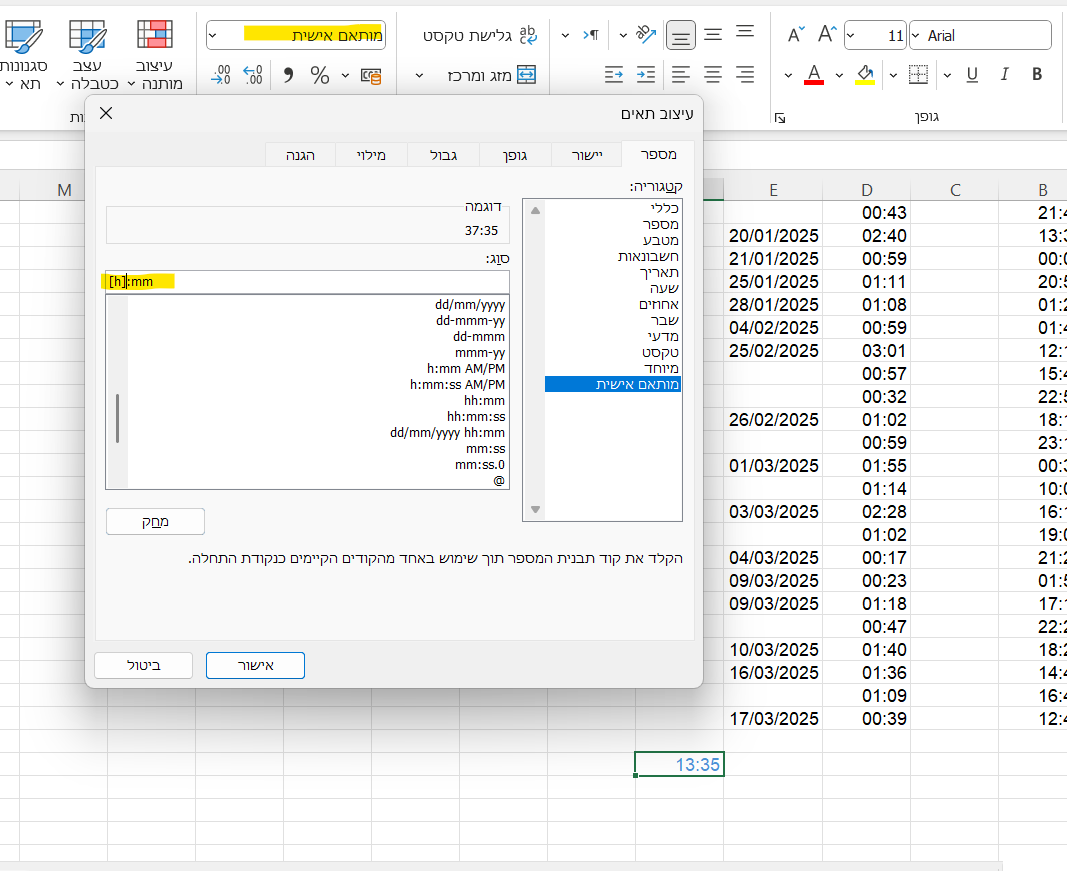Open the number format dropdown showing מותאם אישית

(214, 35)
